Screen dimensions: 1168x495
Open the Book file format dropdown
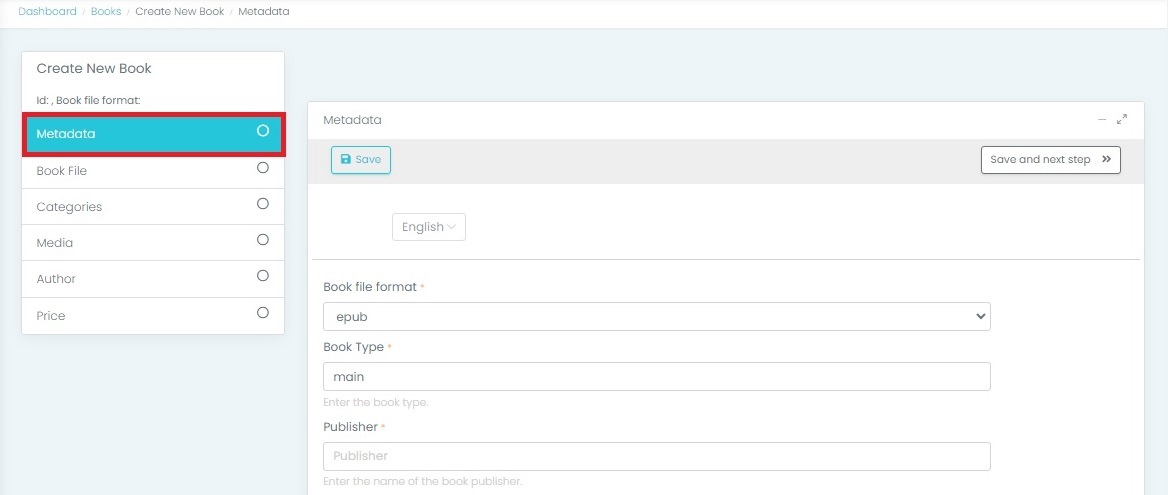point(656,317)
